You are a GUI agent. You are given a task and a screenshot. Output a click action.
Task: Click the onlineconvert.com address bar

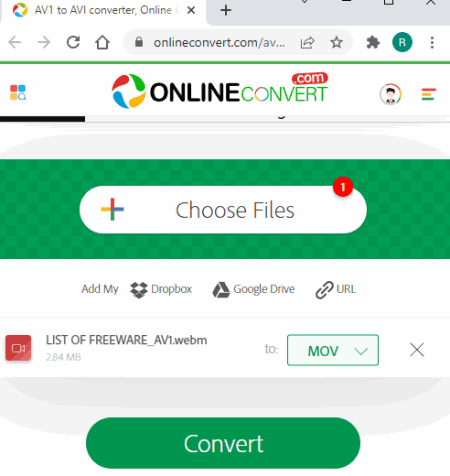(x=220, y=43)
